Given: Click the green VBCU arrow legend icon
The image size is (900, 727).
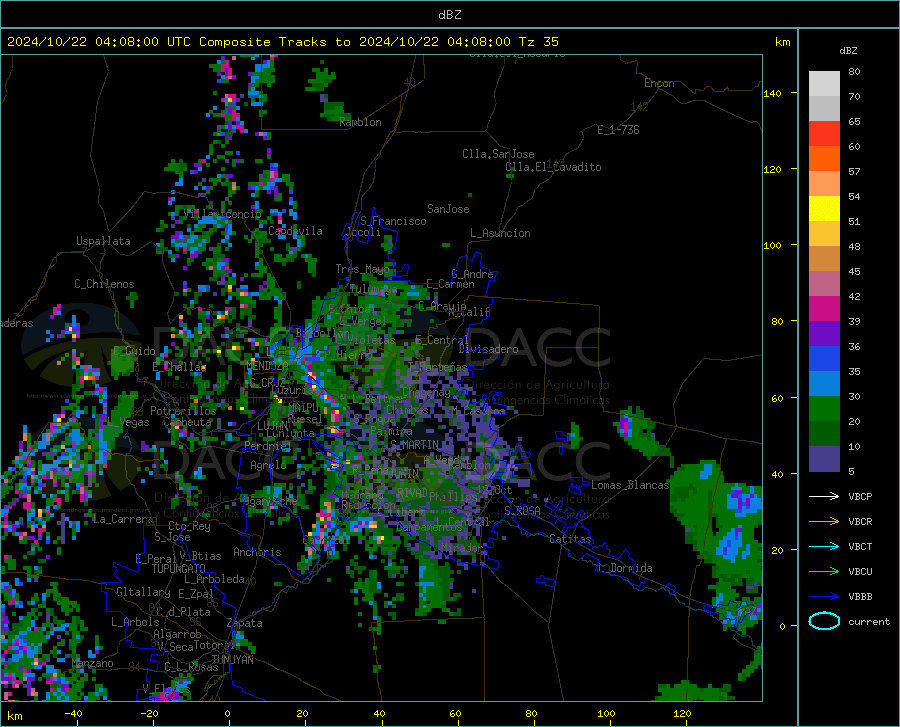Looking at the screenshot, I should [824, 572].
